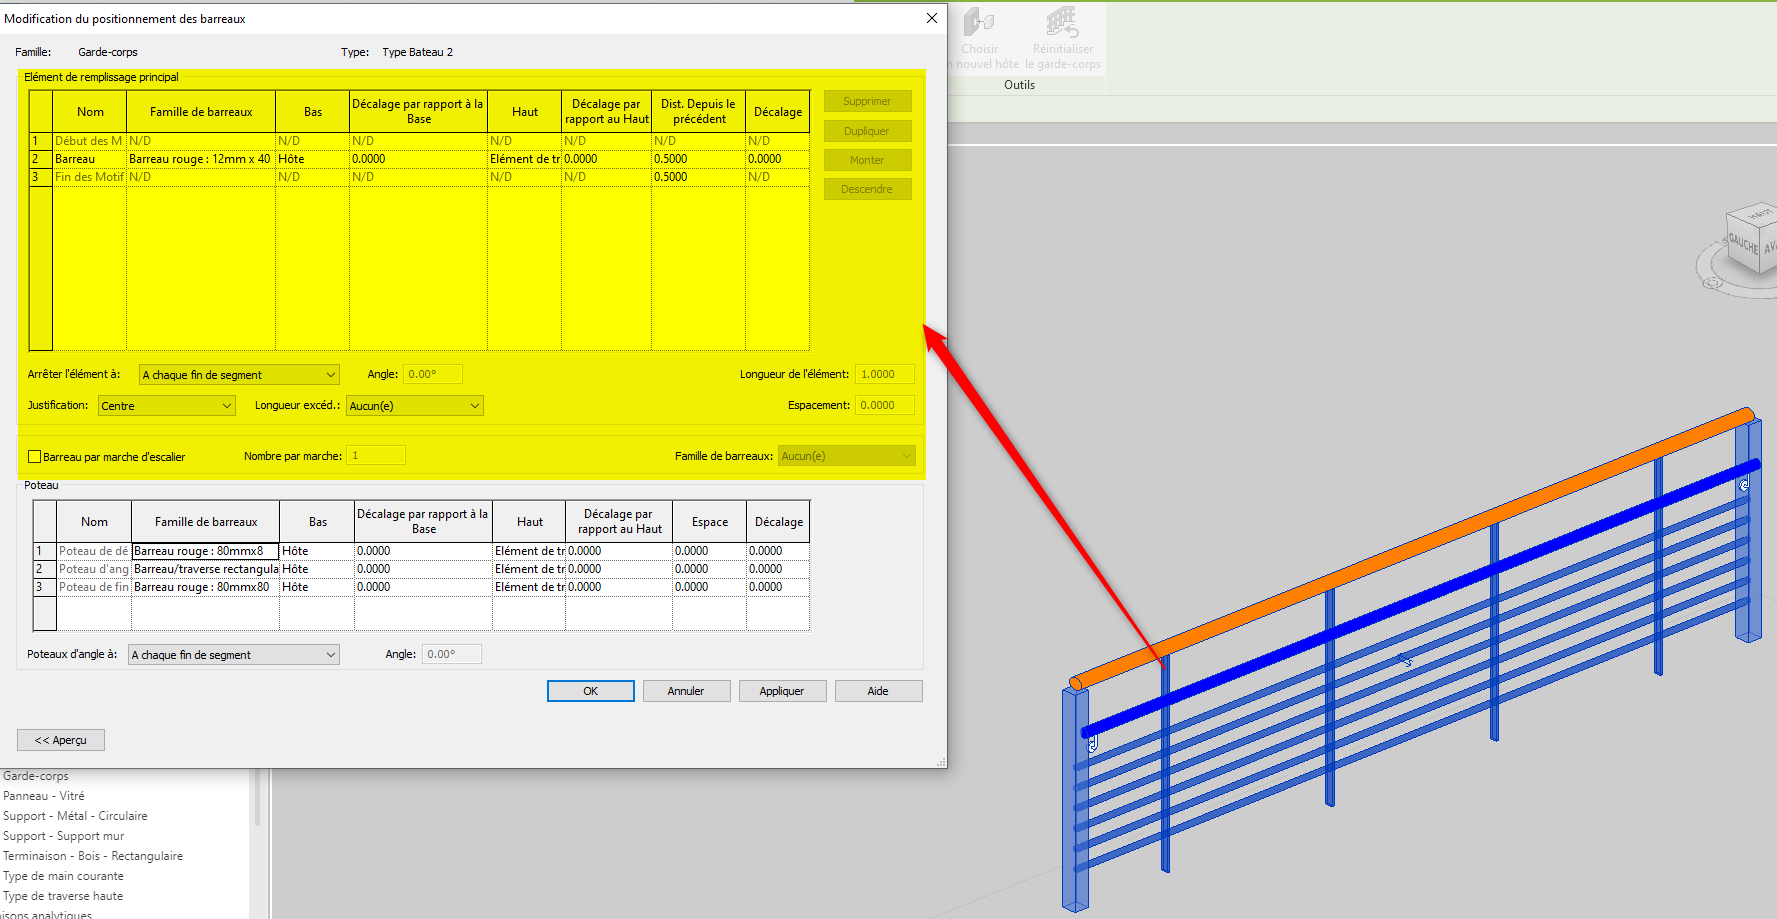Click the ViewCube in the 3D view
The height and width of the screenshot is (919, 1777).
click(x=1752, y=238)
